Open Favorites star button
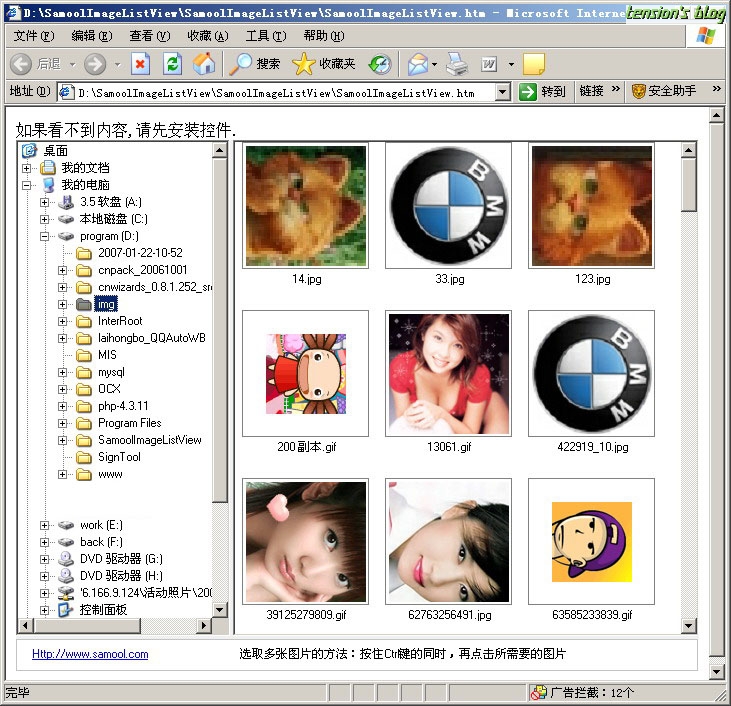Viewport: 731px width, 706px height. [323, 64]
